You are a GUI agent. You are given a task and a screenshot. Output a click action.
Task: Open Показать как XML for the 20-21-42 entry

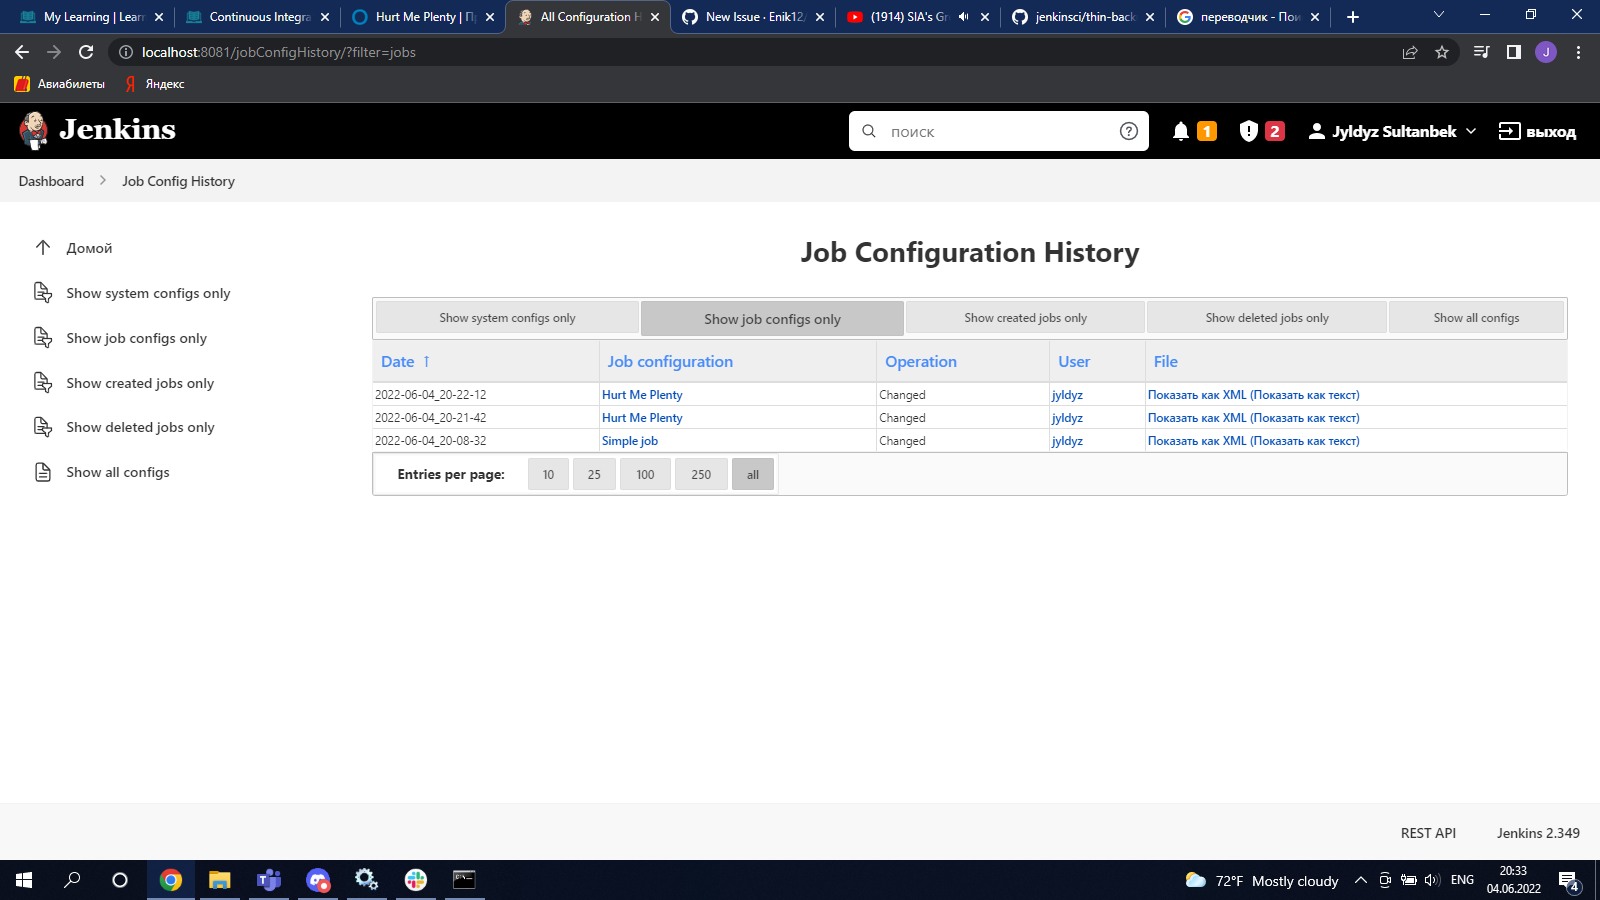(x=1197, y=418)
